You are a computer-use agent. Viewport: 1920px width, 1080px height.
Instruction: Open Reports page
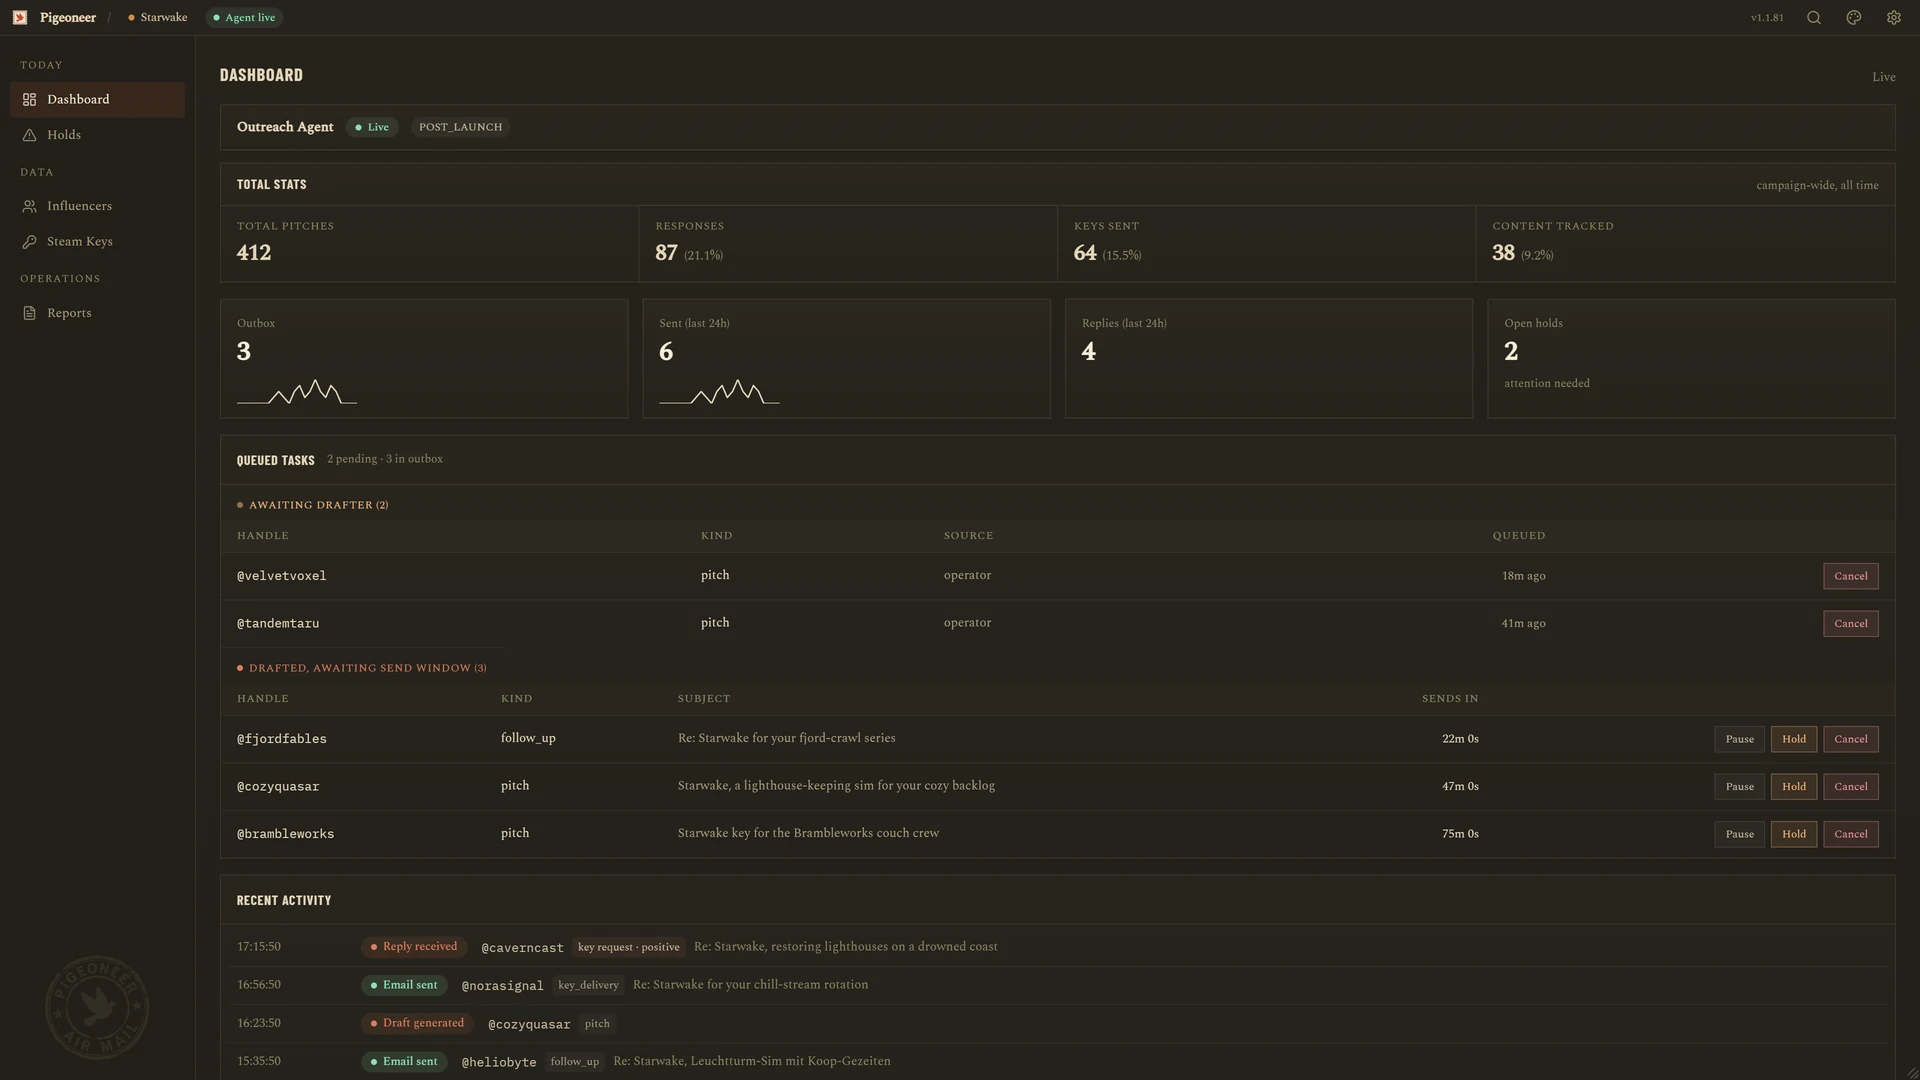click(x=97, y=314)
